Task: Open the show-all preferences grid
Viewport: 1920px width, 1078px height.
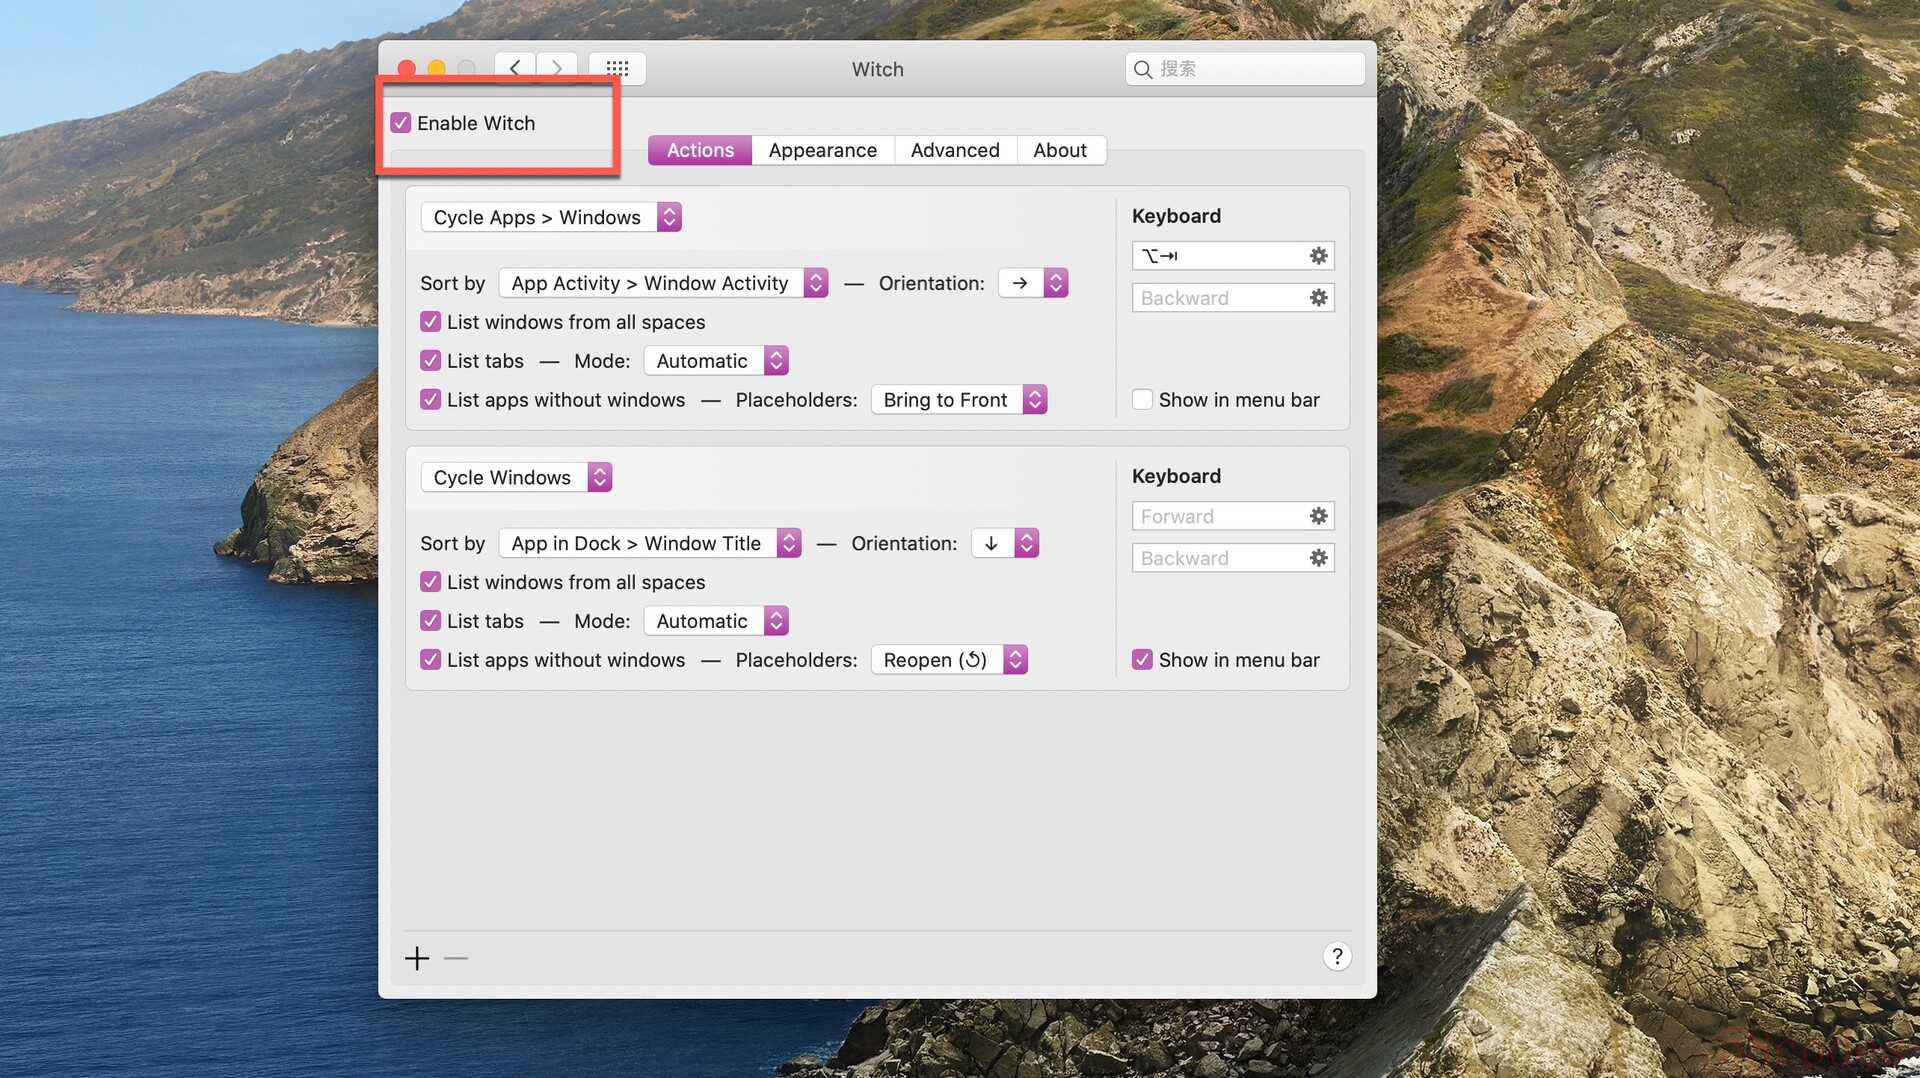Action: pos(617,68)
